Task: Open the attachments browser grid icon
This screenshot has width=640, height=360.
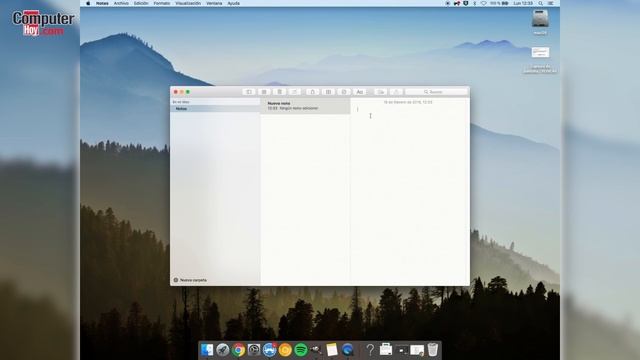Action: coord(264,92)
